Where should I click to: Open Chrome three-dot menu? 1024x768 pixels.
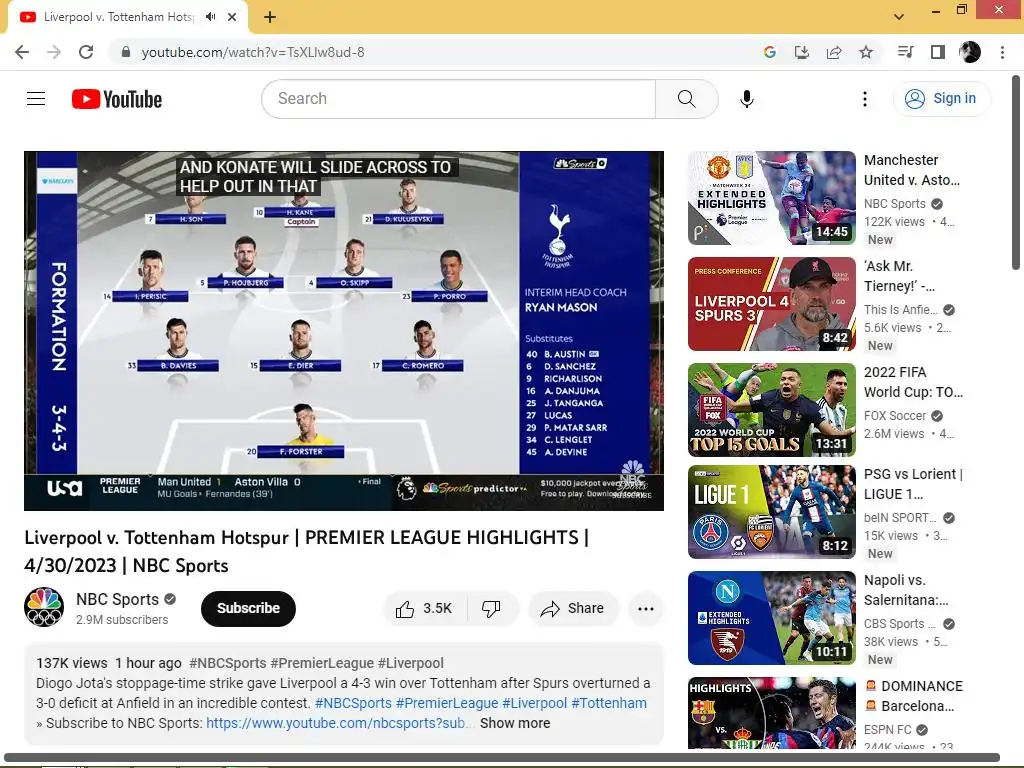(1002, 52)
